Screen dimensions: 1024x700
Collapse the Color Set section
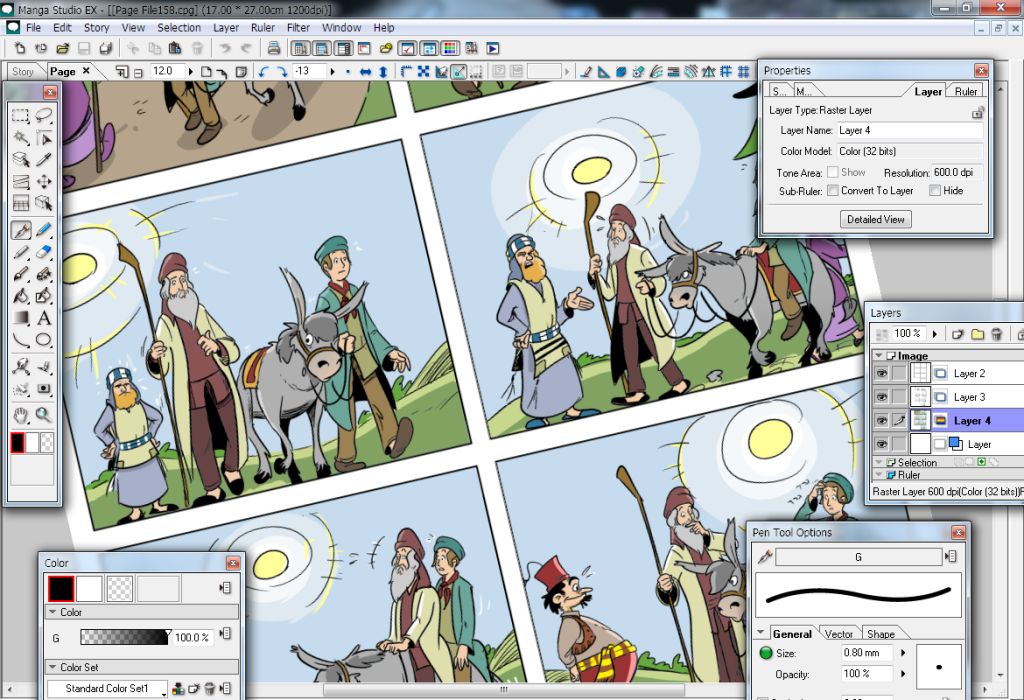click(x=53, y=667)
